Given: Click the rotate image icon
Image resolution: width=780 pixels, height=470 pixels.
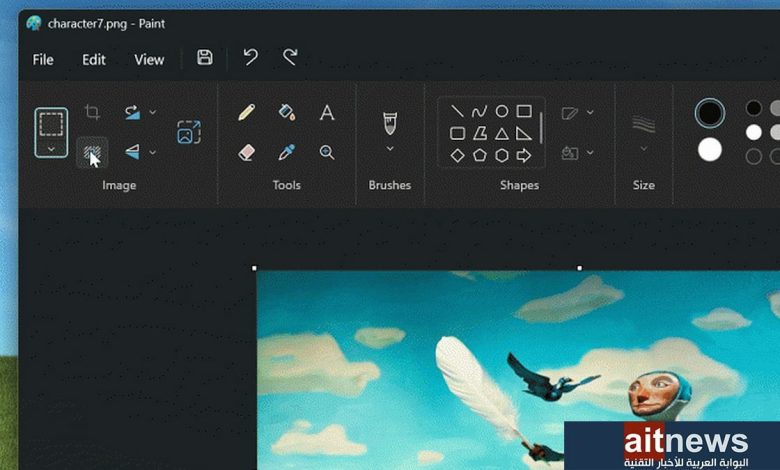Looking at the screenshot, I should click(x=132, y=112).
